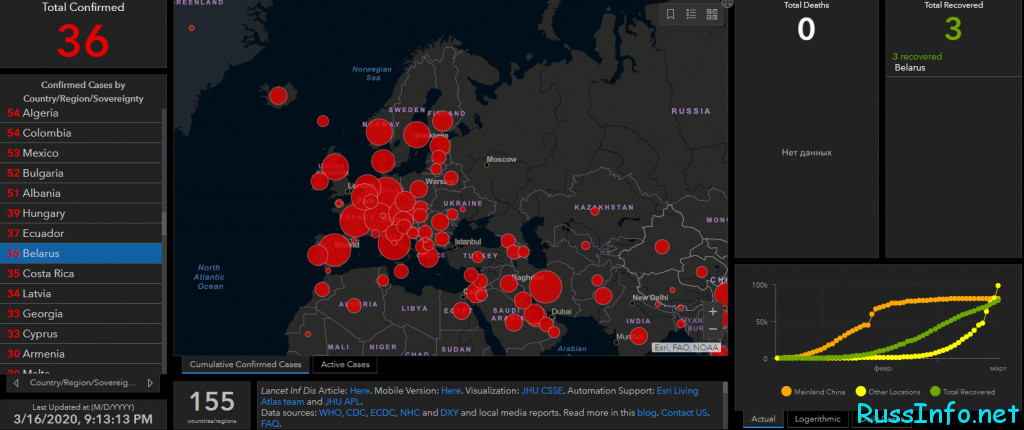The height and width of the screenshot is (430, 1024).
Task: Zoom out with the map minus button
Action: coord(712,329)
